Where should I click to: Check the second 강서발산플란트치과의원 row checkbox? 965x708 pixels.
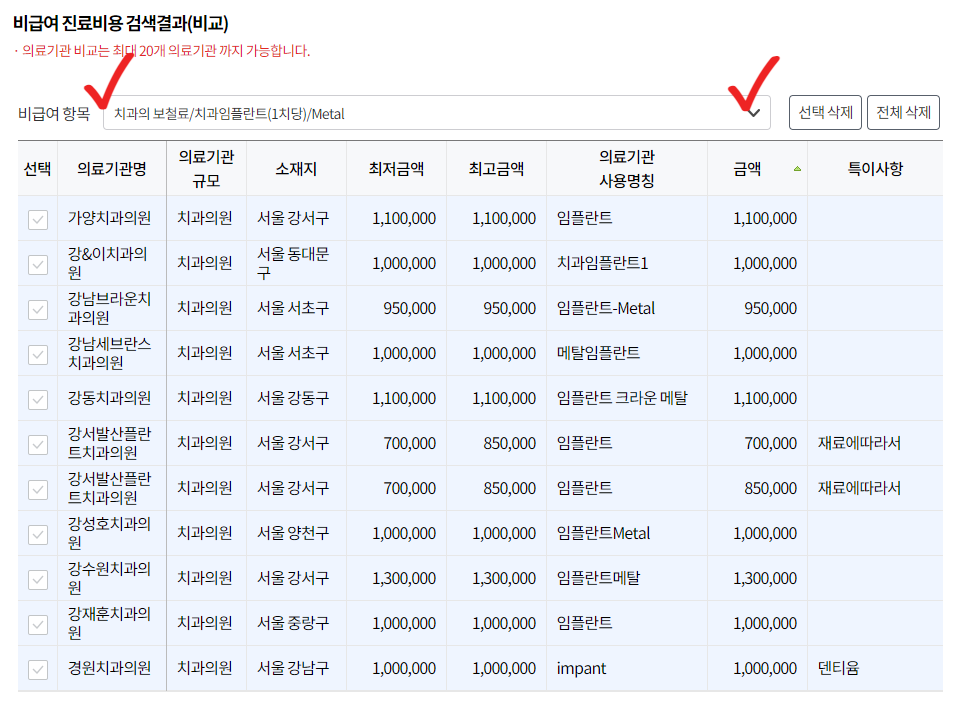coord(37,488)
